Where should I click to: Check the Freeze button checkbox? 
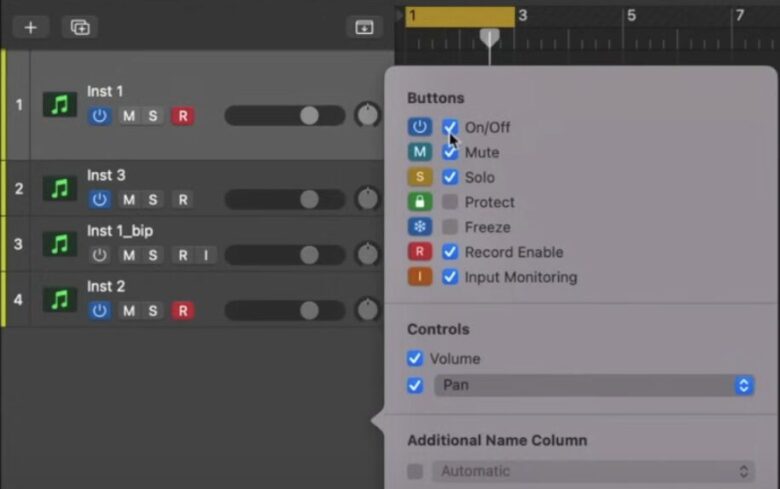(x=450, y=227)
